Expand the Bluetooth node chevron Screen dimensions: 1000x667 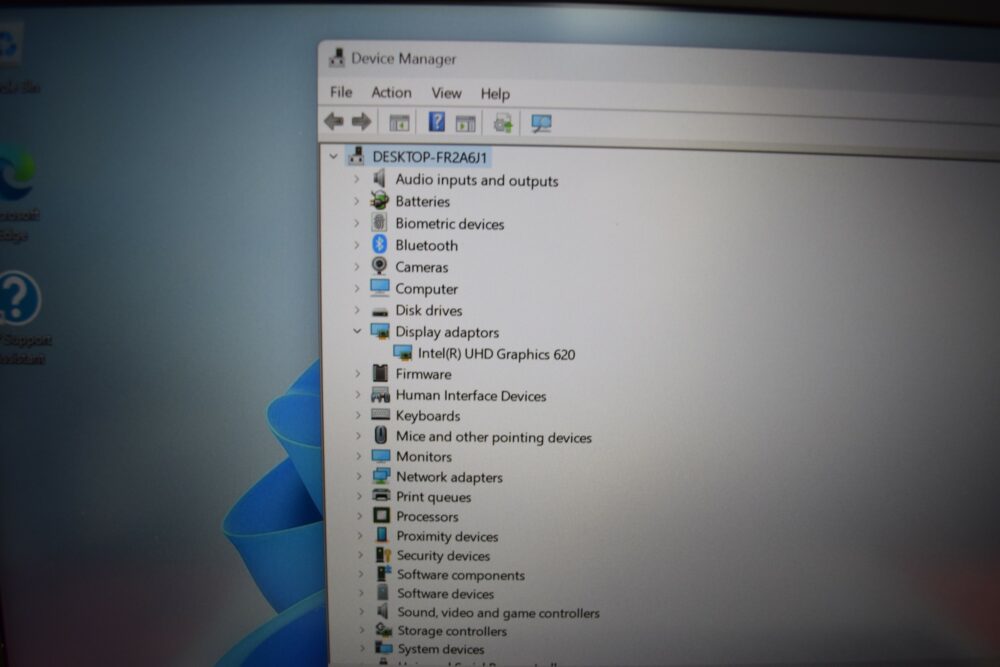click(x=357, y=245)
